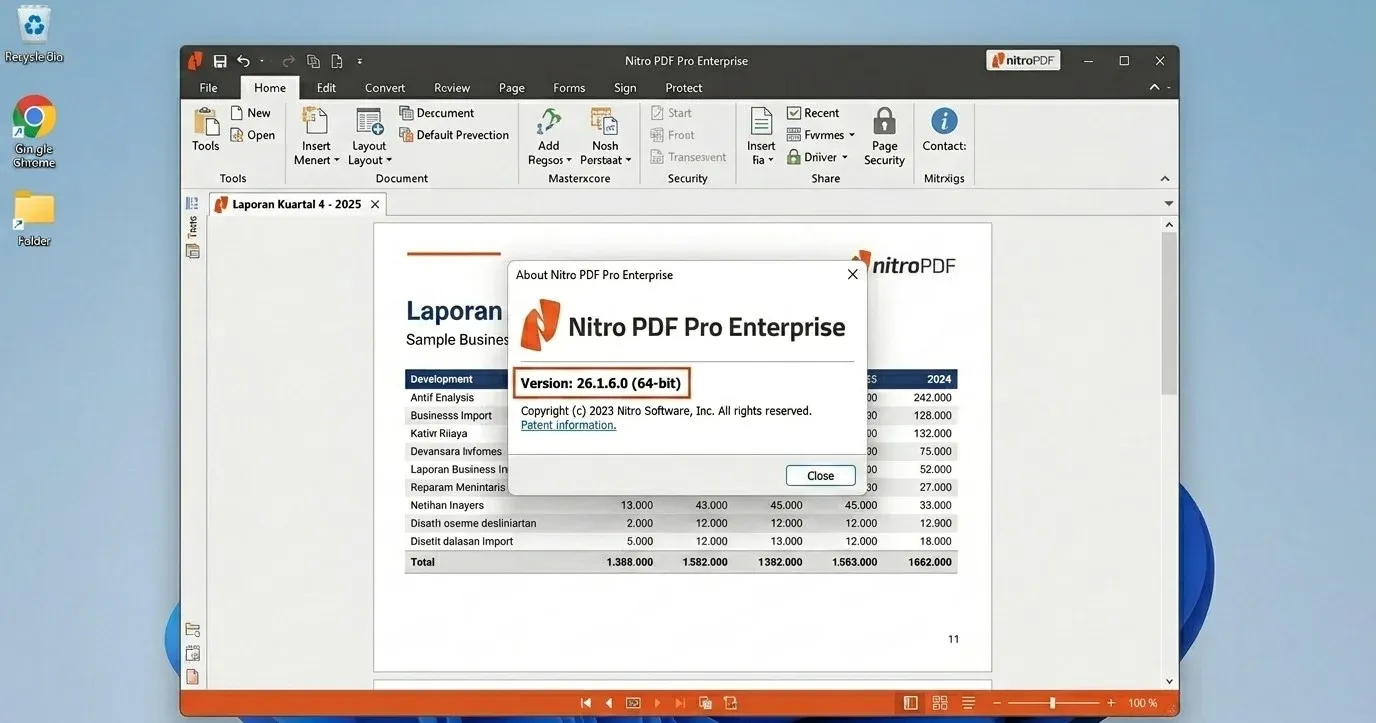Select continuous lines view icon in status bar
Image resolution: width=1376 pixels, height=723 pixels.
pyautogui.click(x=968, y=703)
